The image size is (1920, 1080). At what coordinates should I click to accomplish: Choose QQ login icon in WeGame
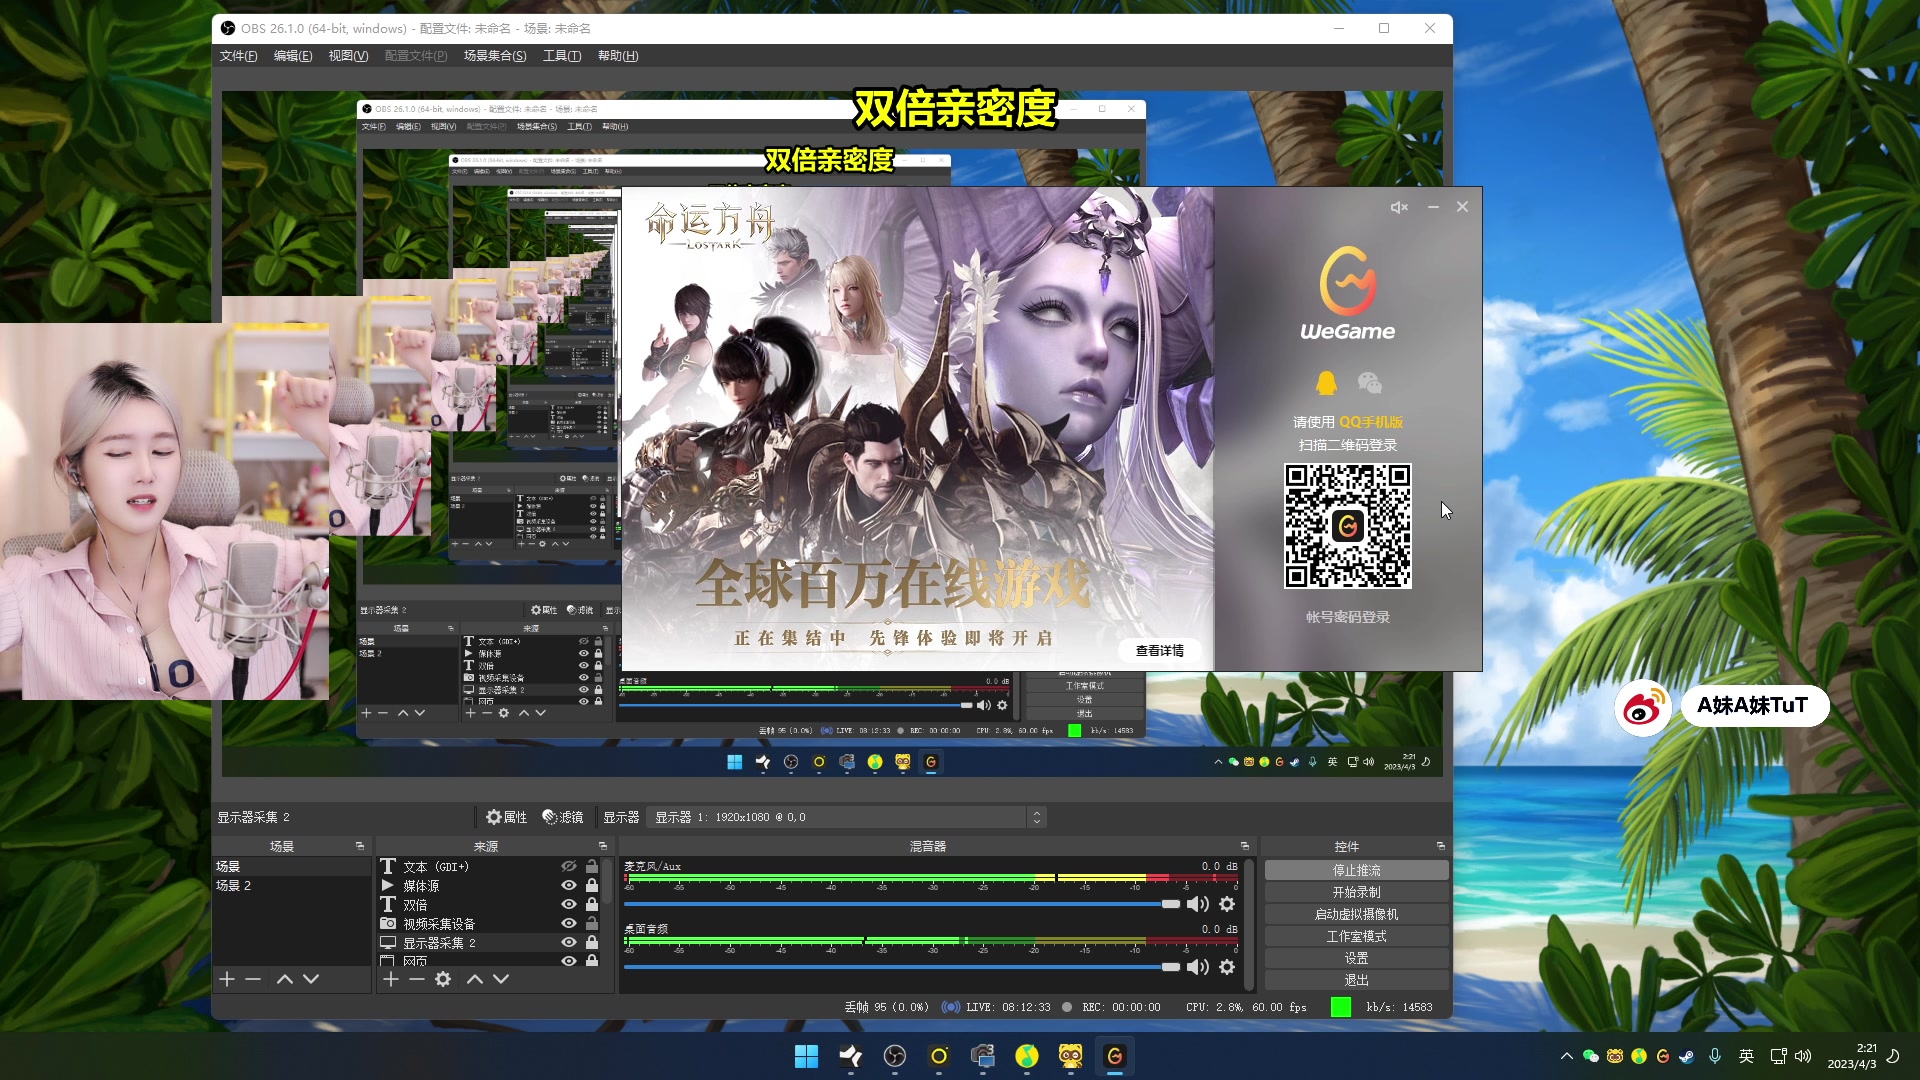click(1326, 383)
